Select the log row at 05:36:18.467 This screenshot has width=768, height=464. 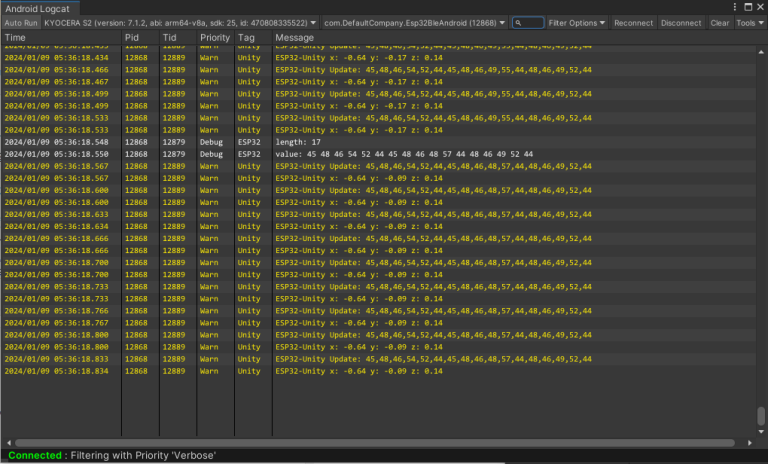coord(378,82)
